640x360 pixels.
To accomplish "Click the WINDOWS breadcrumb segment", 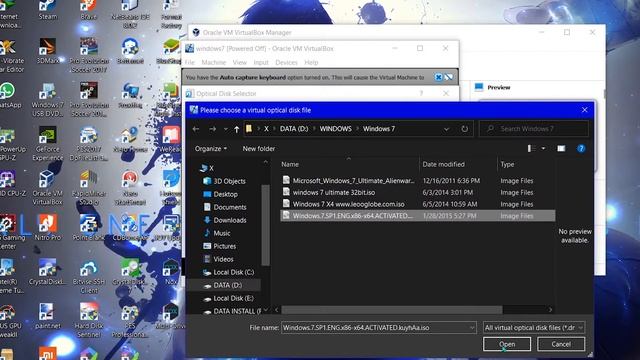I will pos(336,129).
